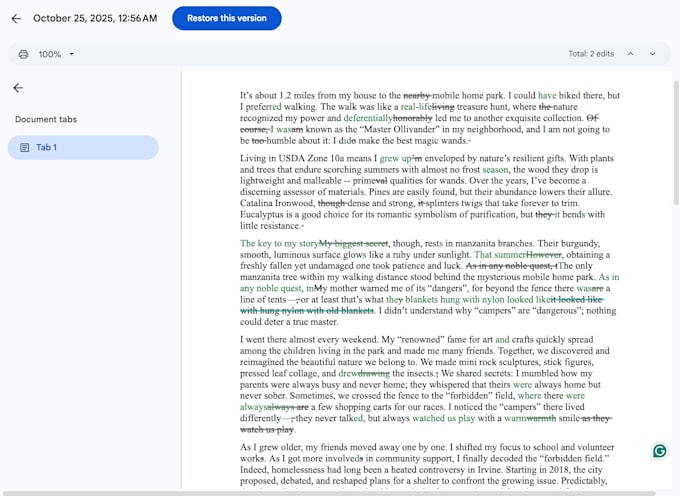
Task: Go back from version history view
Action: [16, 18]
